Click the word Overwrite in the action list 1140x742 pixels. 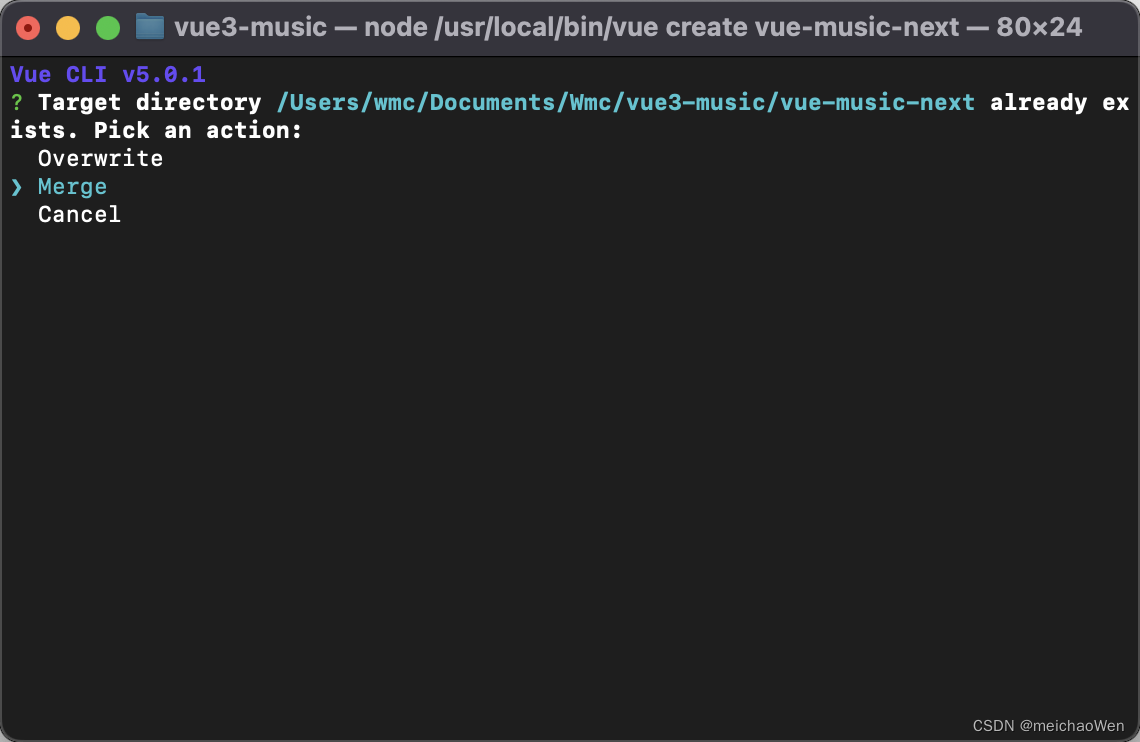coord(100,158)
